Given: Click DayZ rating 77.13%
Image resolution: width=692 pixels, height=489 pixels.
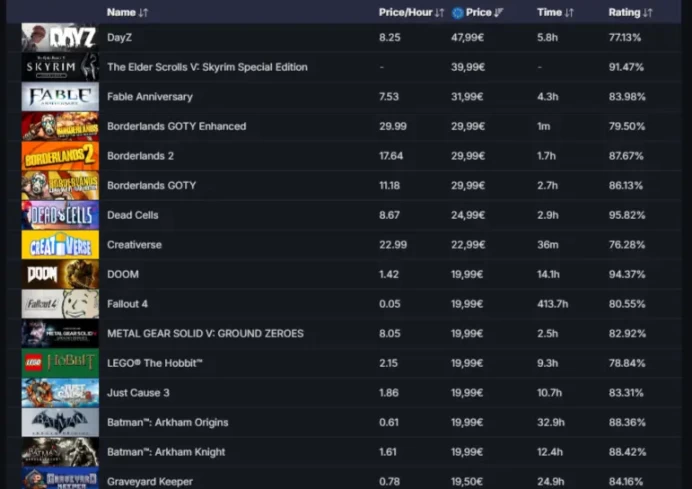Looking at the screenshot, I should point(624,38).
